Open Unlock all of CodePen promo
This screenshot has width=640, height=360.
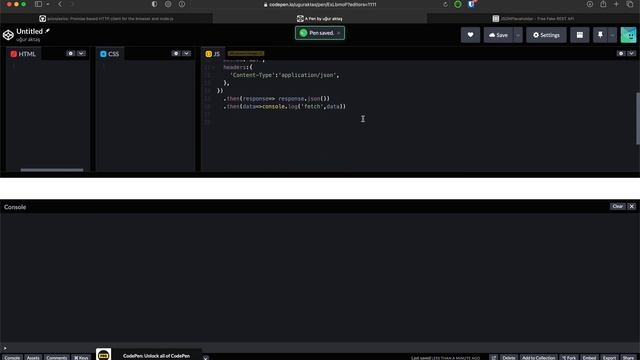[156, 356]
